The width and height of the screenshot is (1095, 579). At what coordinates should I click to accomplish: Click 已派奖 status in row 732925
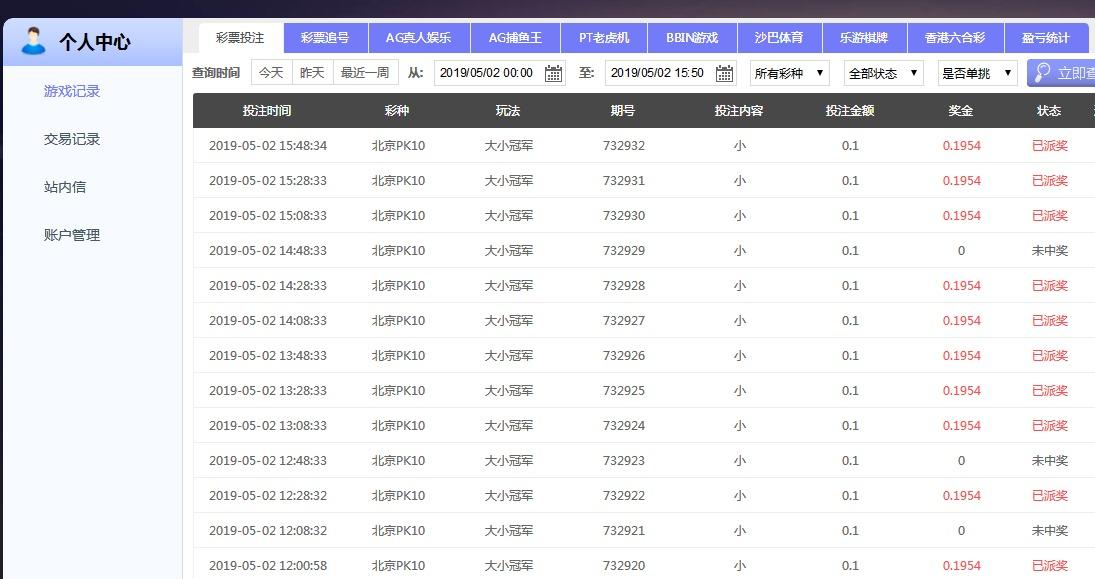tap(1050, 390)
